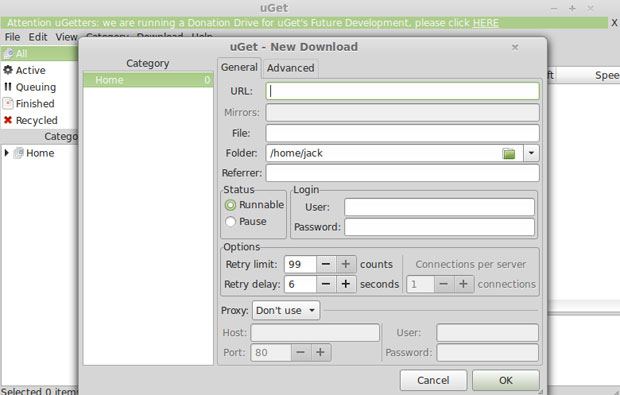This screenshot has width=620, height=395.
Task: Decrease the proxy Port number
Action: pos(301,352)
